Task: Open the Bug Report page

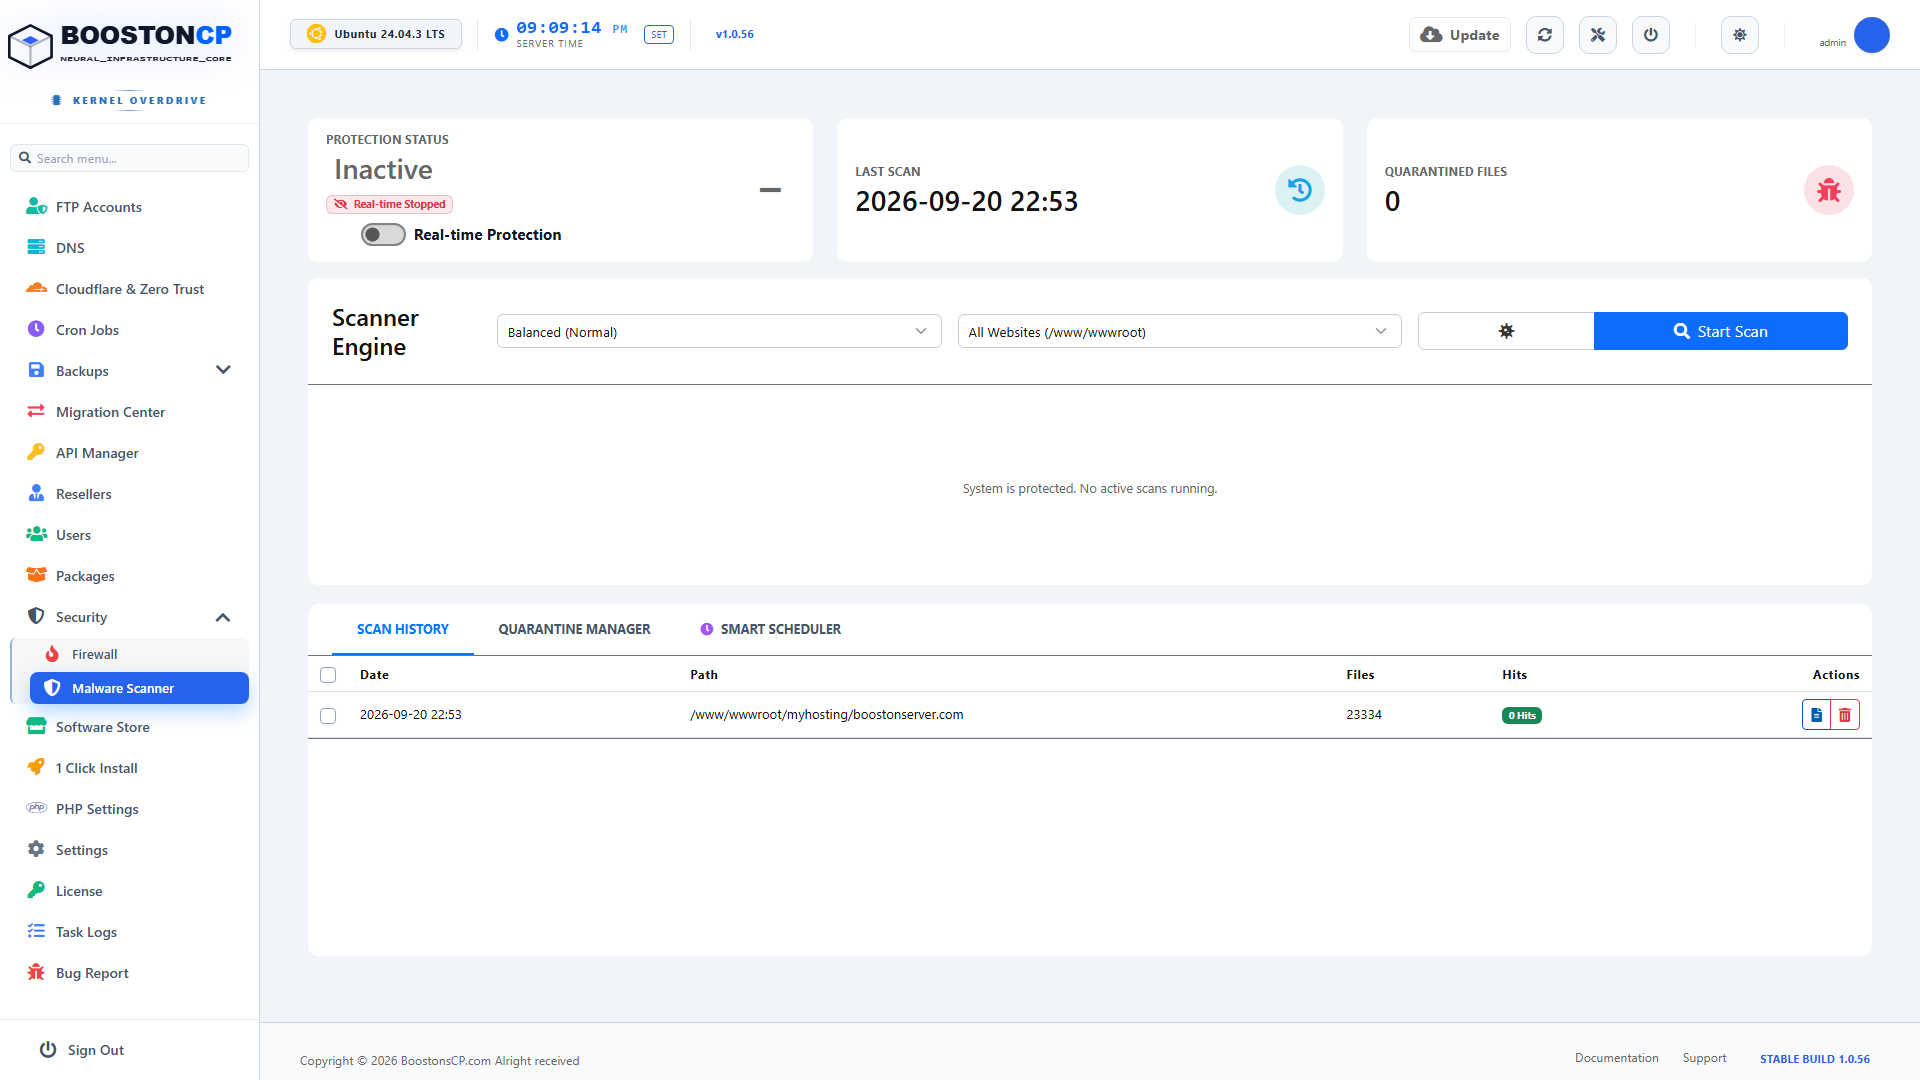Action: tap(130, 973)
